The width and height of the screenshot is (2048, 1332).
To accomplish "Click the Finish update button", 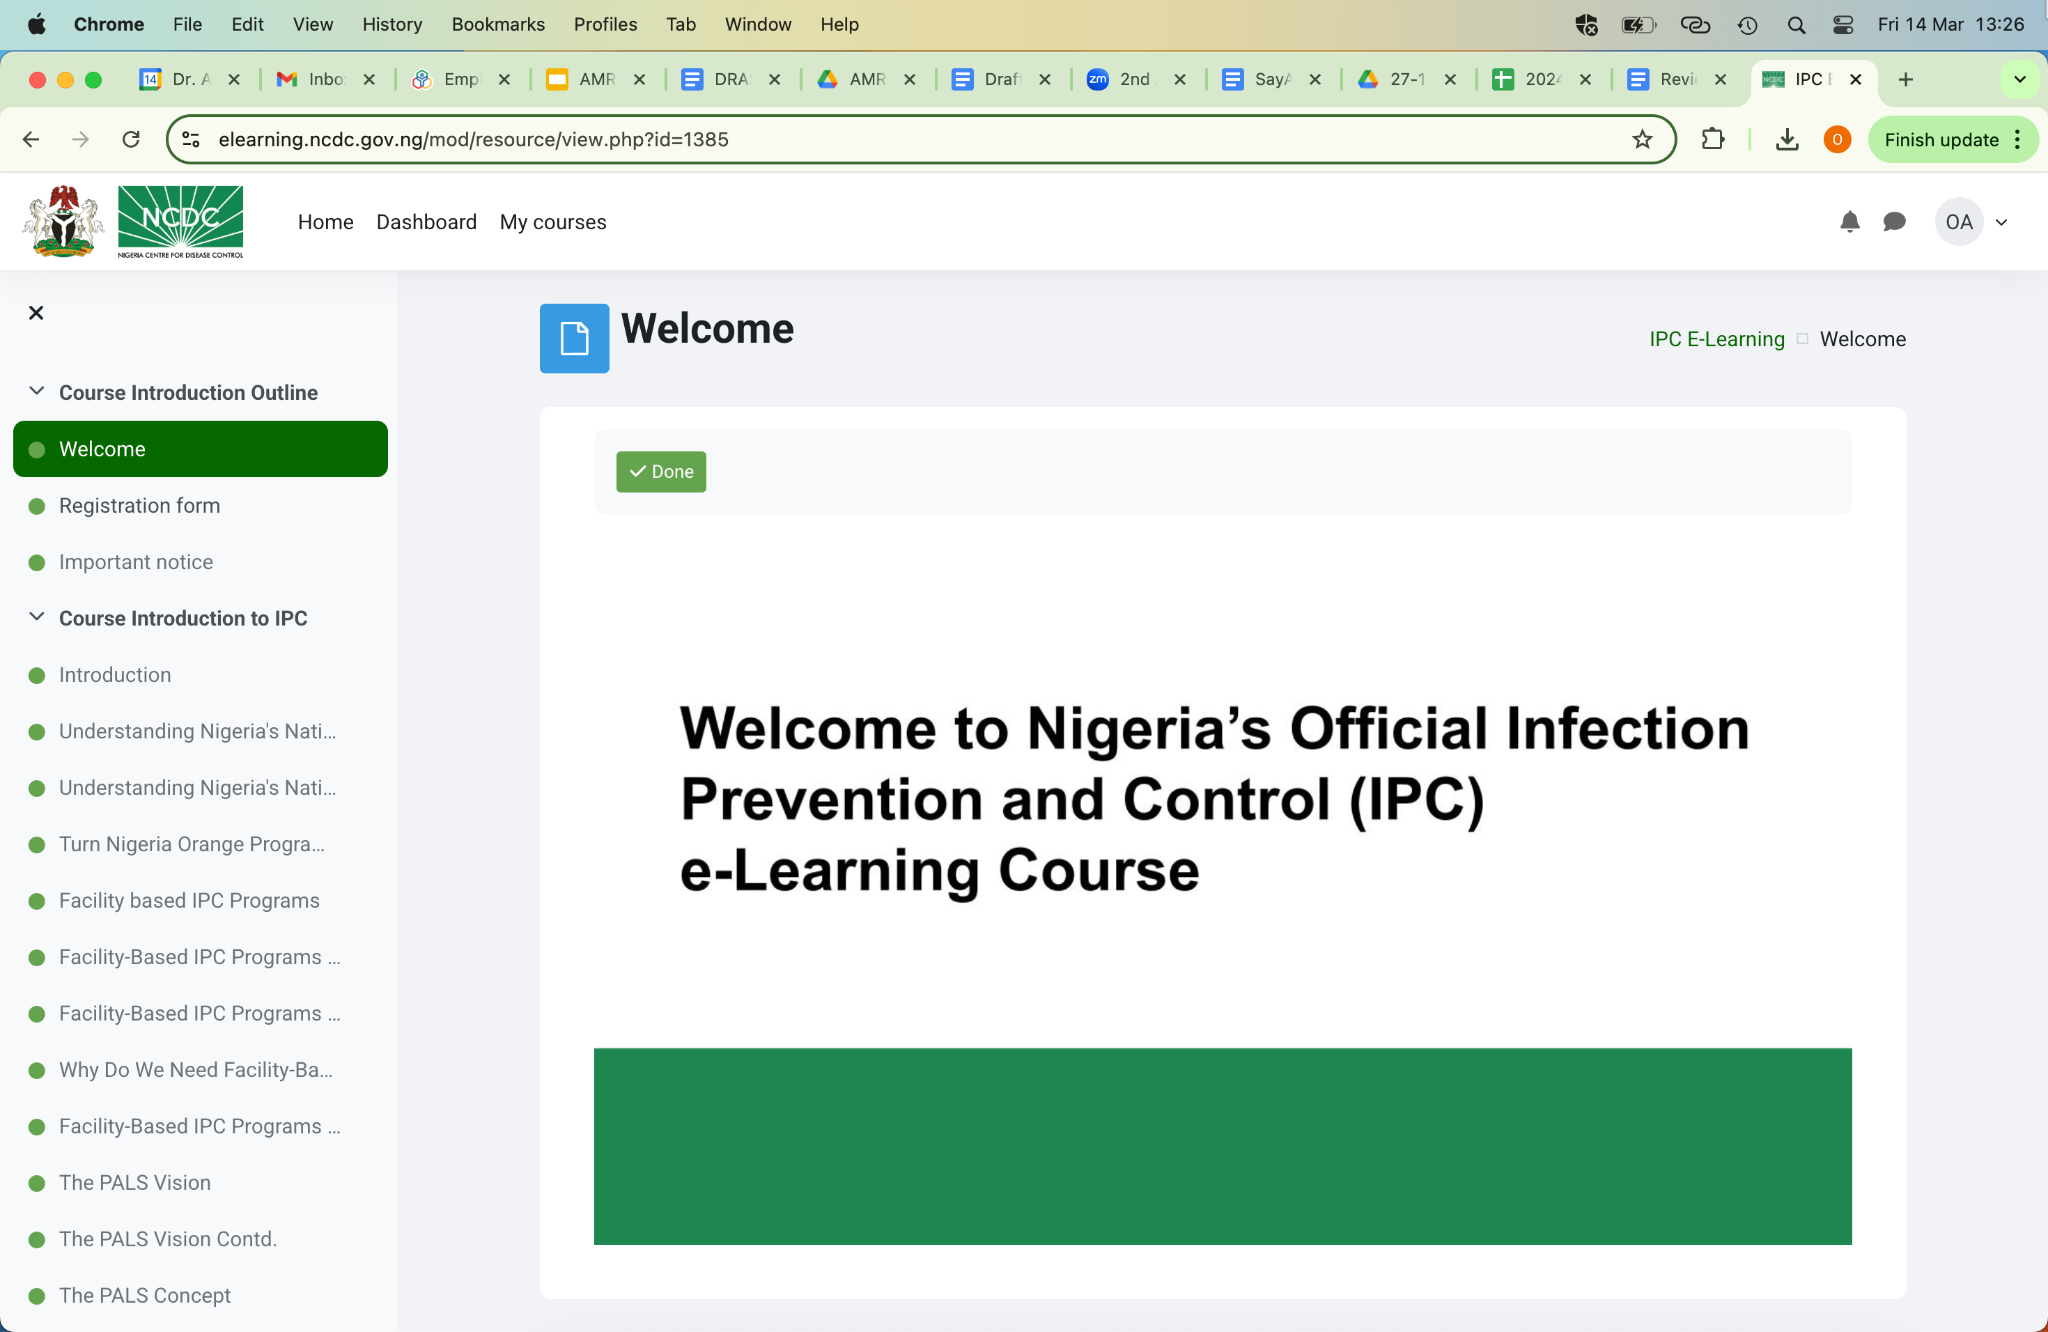I will tap(1940, 139).
